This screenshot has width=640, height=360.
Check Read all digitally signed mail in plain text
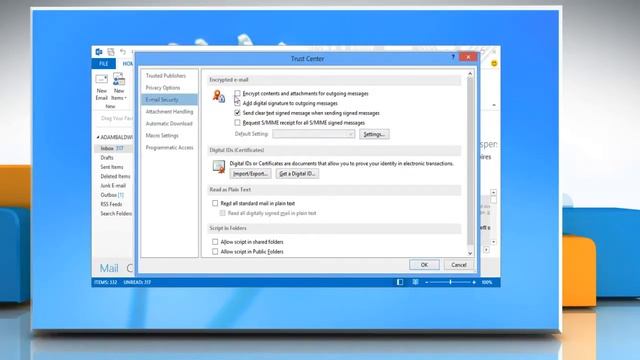click(222, 213)
